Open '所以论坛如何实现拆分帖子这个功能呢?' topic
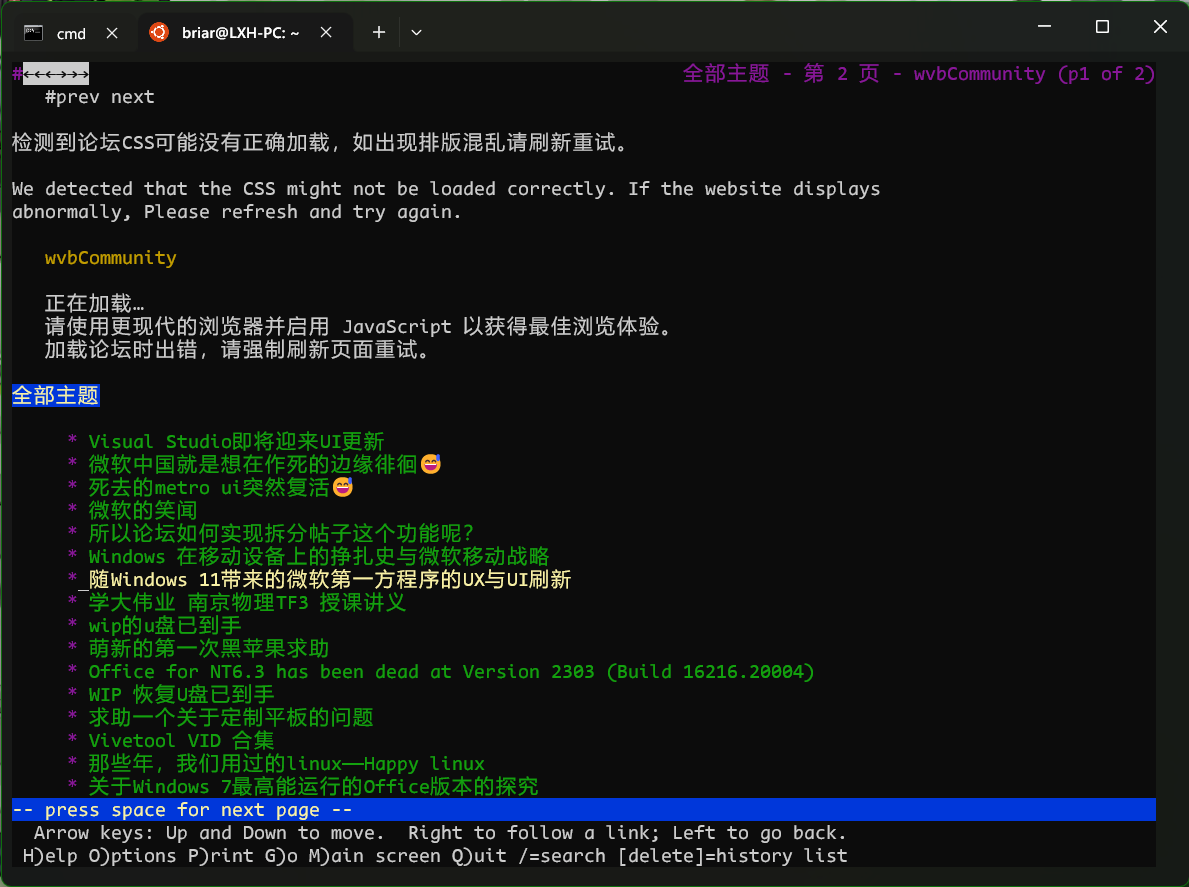Image resolution: width=1189 pixels, height=887 pixels. point(281,534)
